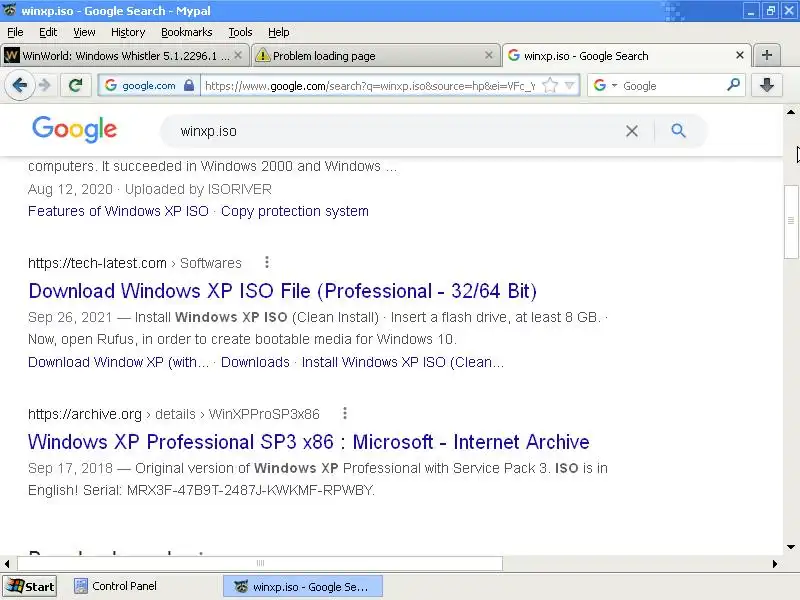Open the Tools menu
800x600 pixels.
240,32
